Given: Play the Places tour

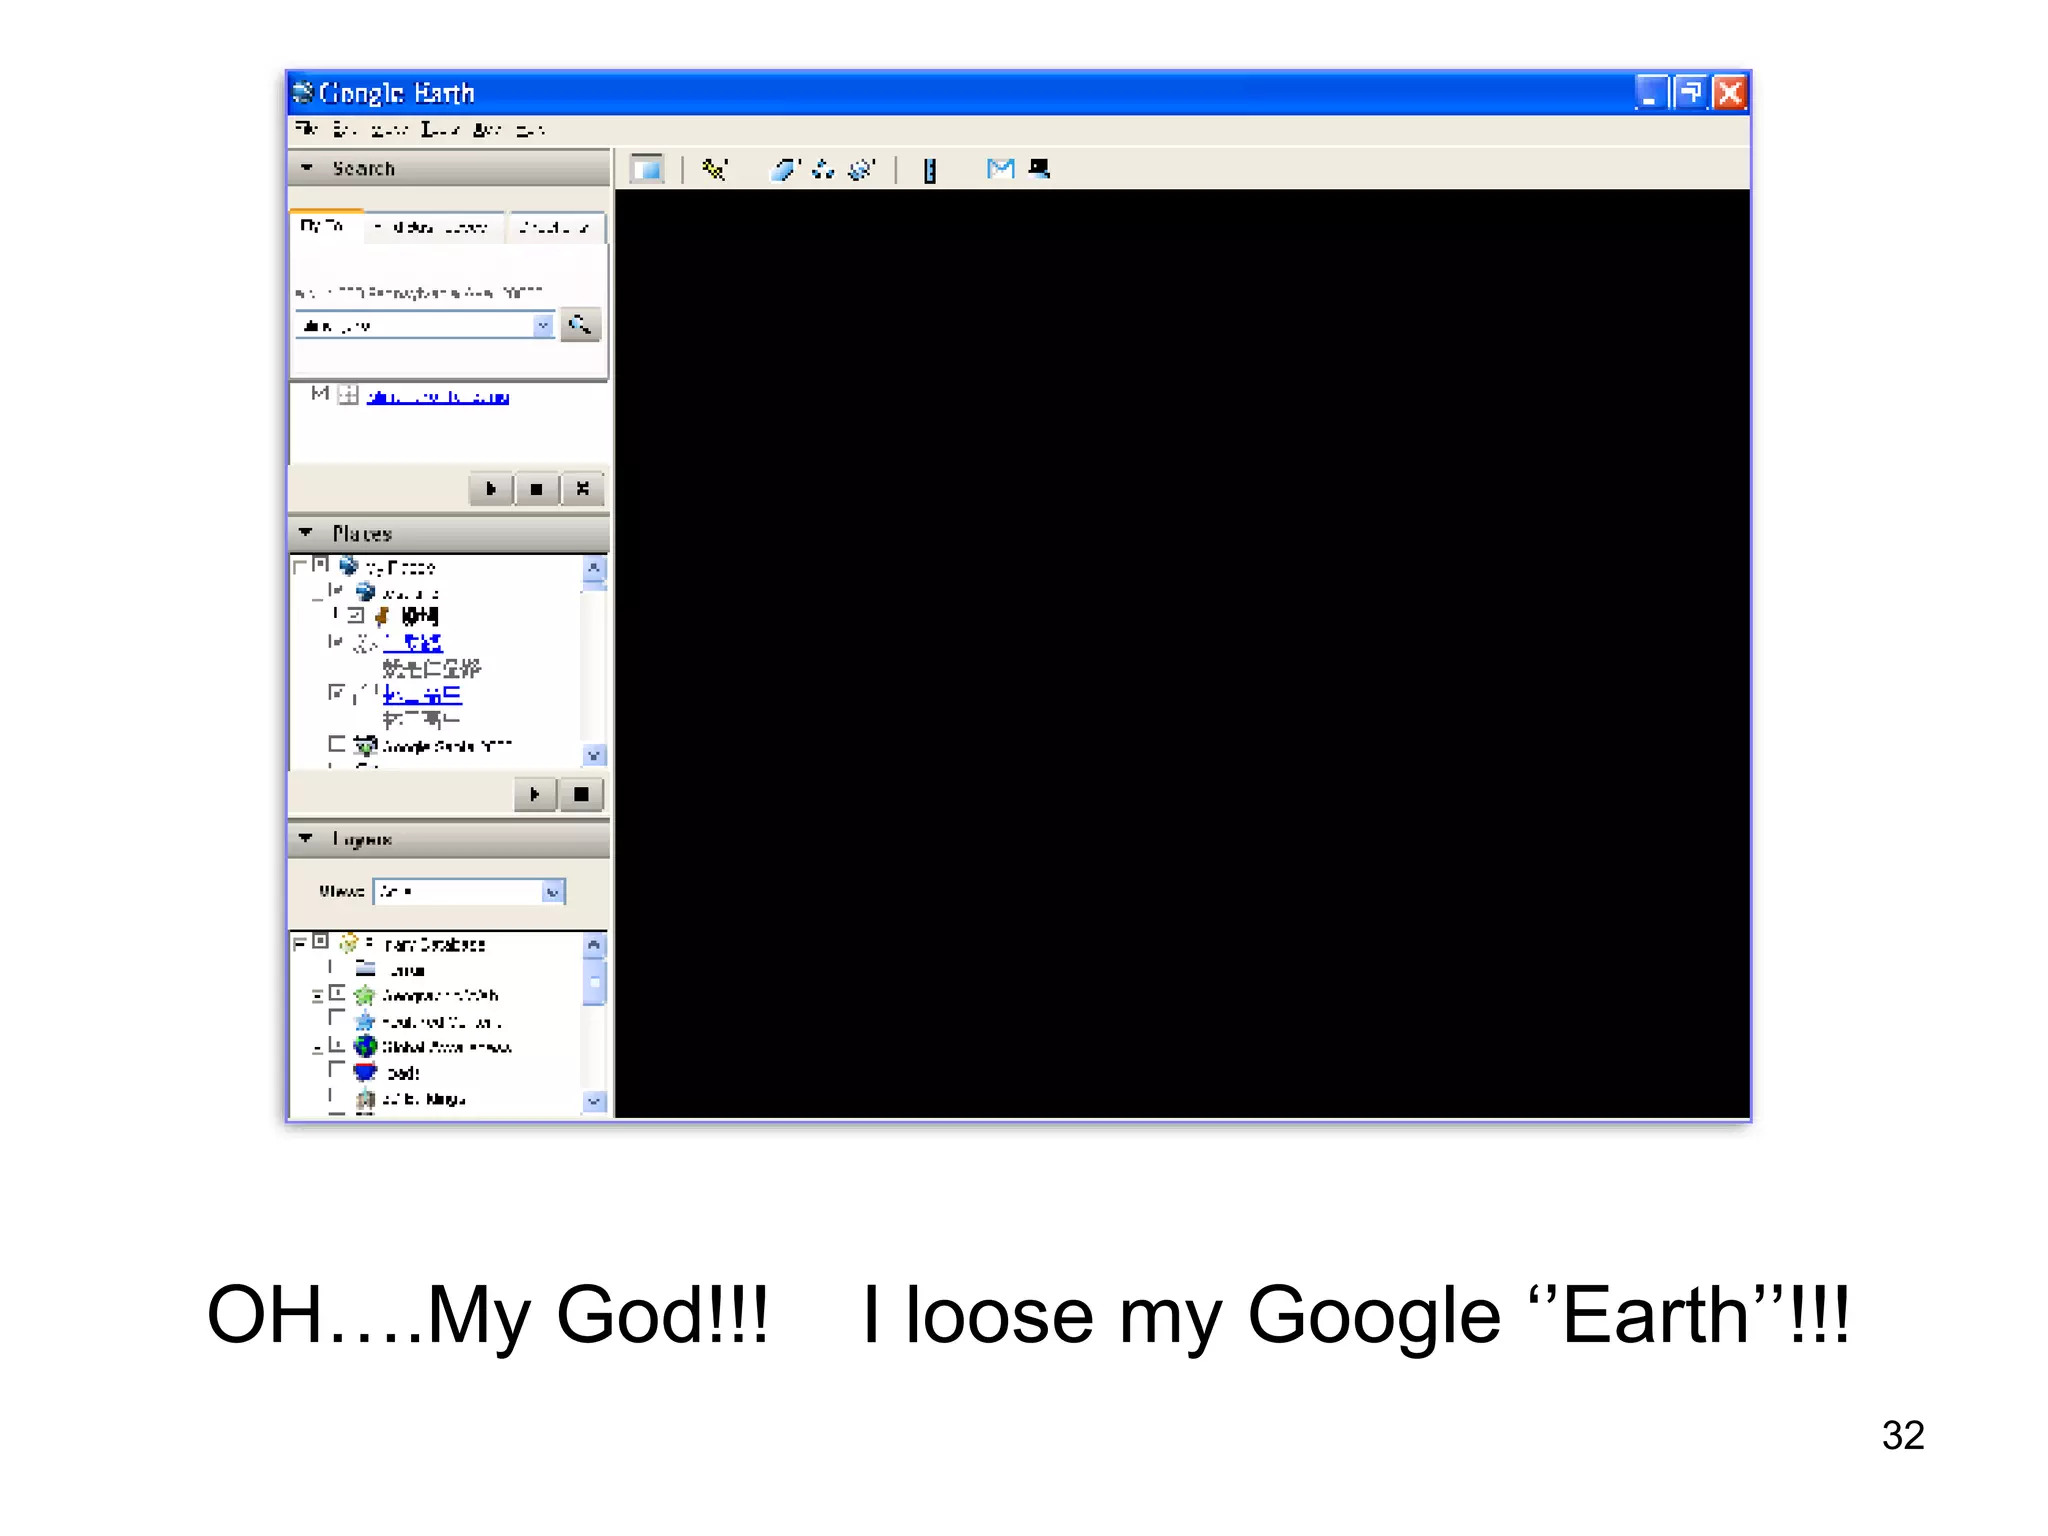Looking at the screenshot, I should click(x=535, y=794).
